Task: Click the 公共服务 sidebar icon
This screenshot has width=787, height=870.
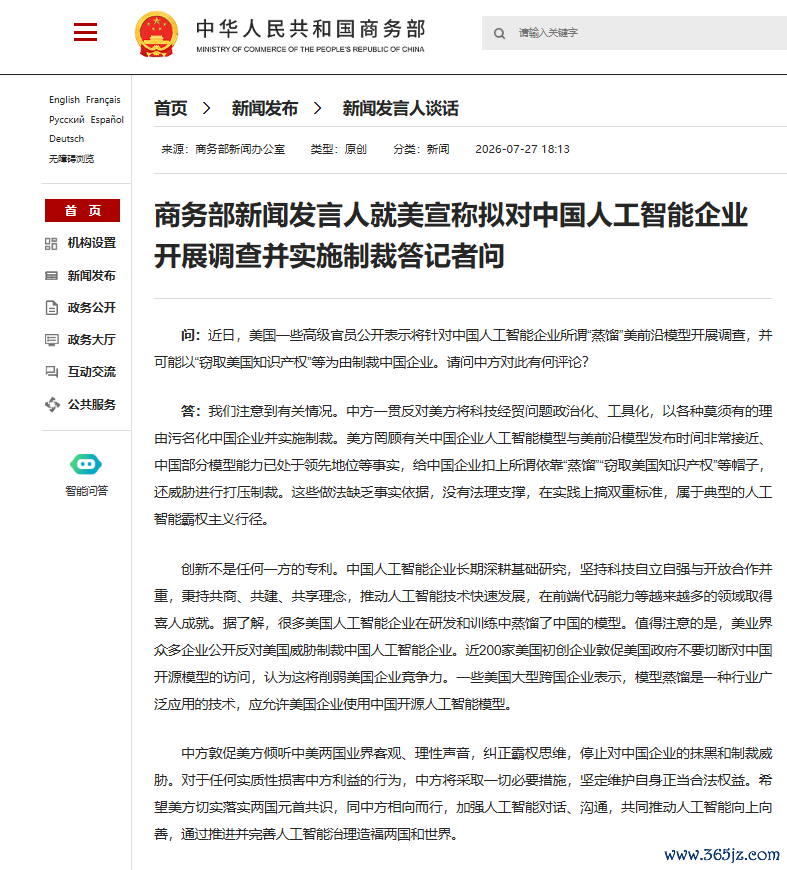Action: coord(52,404)
